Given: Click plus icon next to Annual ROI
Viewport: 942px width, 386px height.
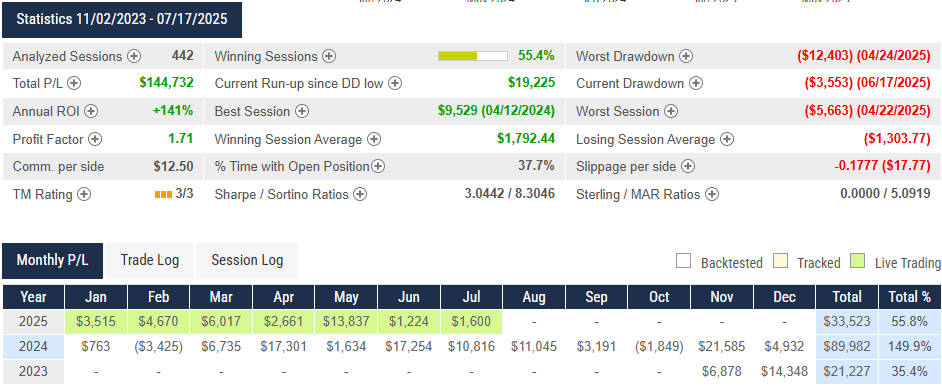Looking at the screenshot, I should (x=91, y=111).
